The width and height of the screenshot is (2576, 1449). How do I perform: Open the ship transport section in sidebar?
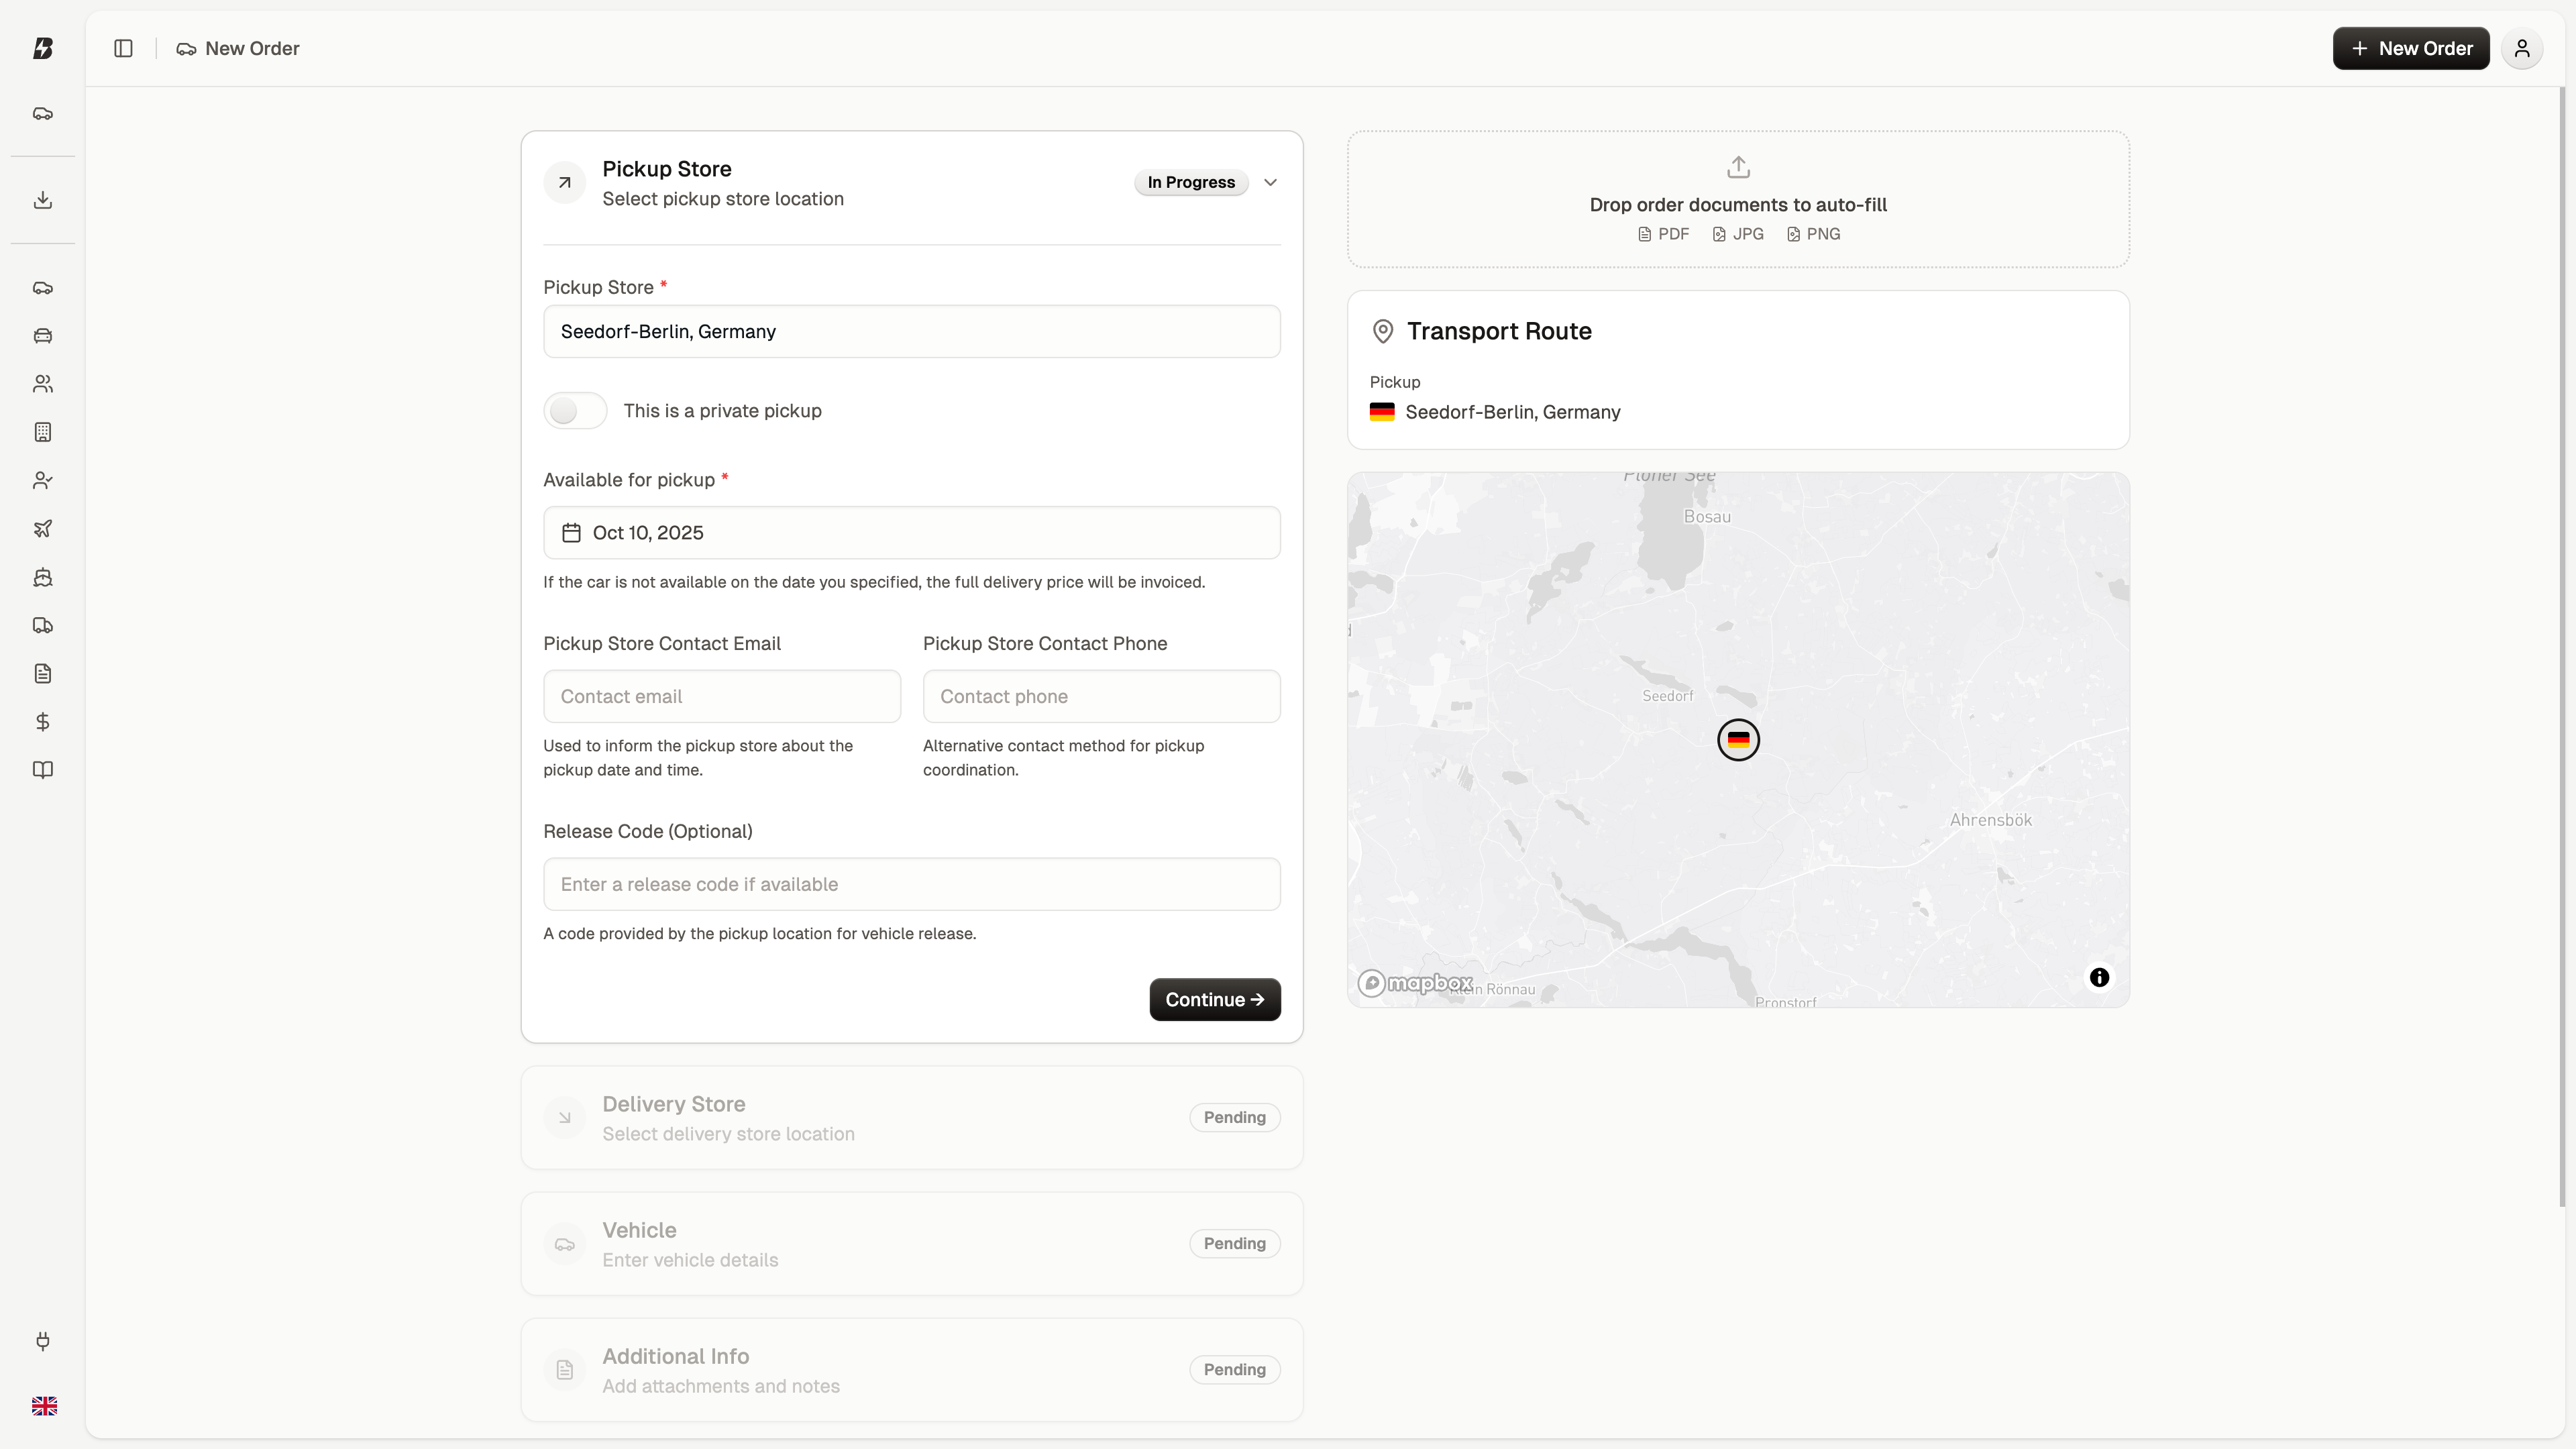point(43,577)
